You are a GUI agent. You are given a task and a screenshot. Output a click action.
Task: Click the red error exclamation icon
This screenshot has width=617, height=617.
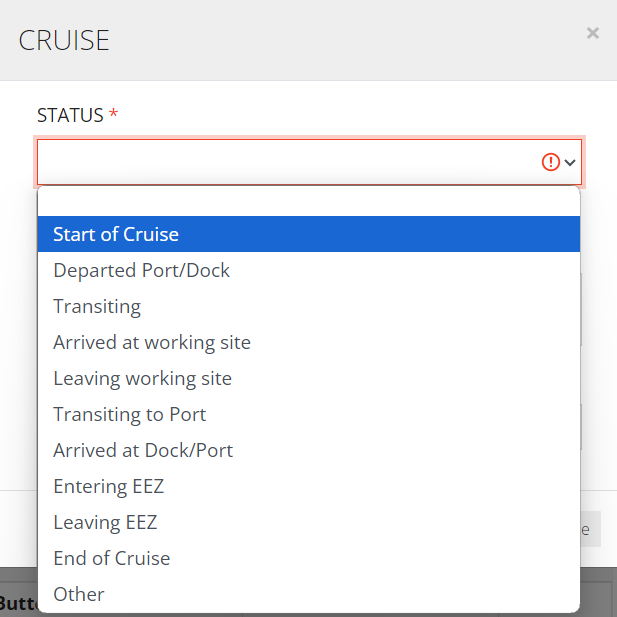pyautogui.click(x=551, y=162)
